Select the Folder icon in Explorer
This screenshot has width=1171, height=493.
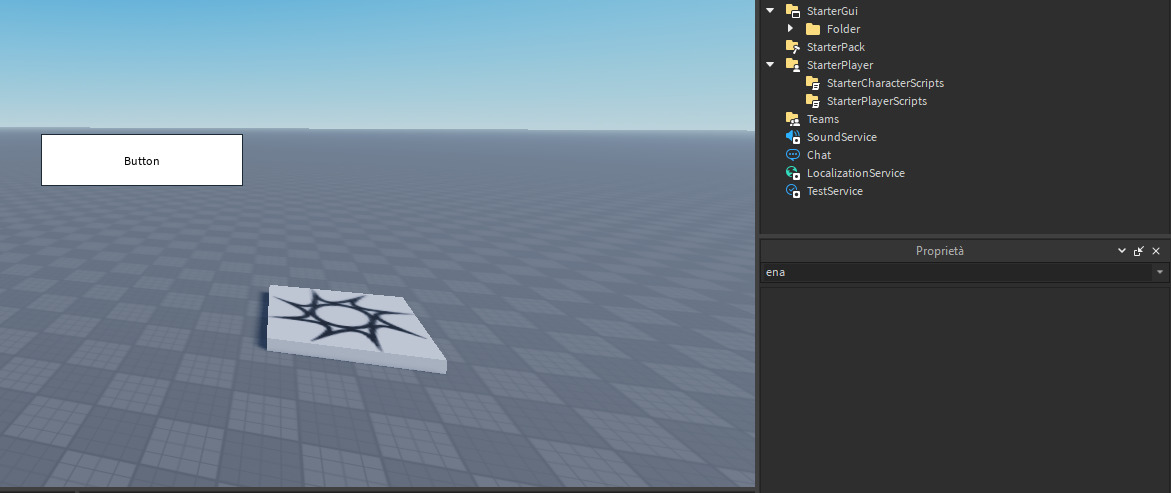pyautogui.click(x=813, y=29)
